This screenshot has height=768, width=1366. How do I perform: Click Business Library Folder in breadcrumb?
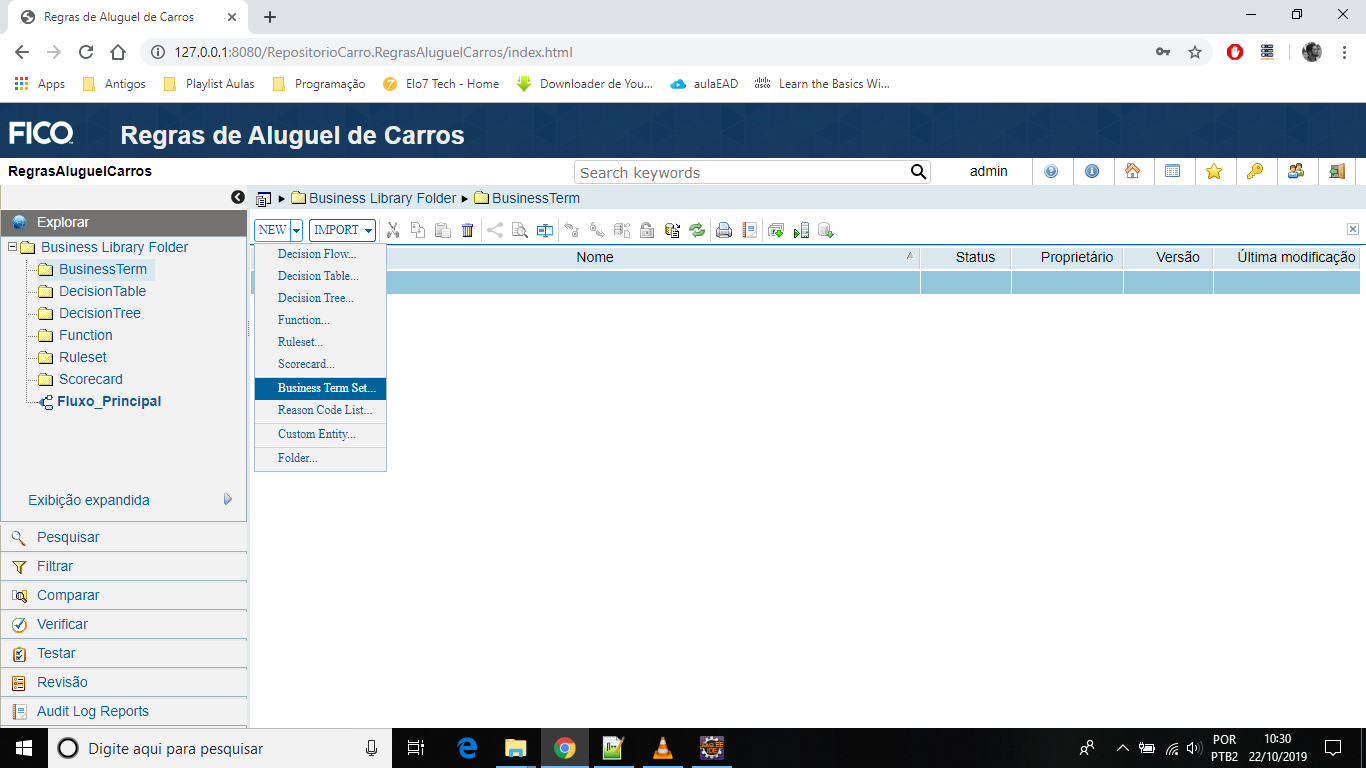pos(382,198)
